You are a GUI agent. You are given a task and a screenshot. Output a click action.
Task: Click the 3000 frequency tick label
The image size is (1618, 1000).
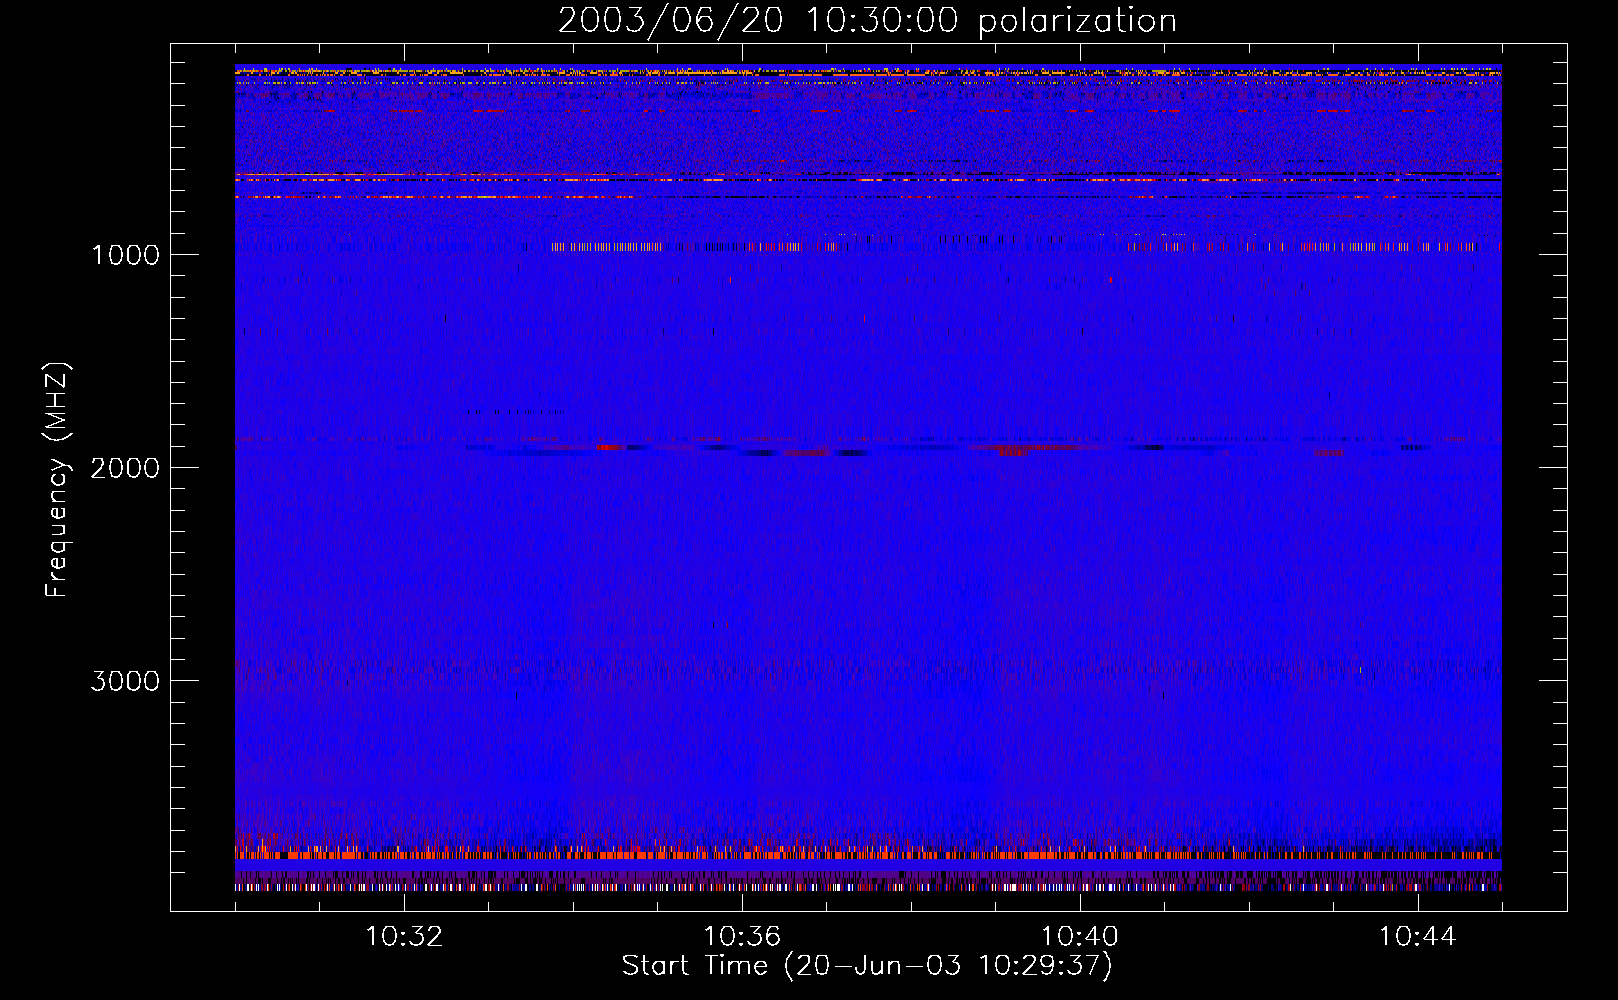click(125, 681)
